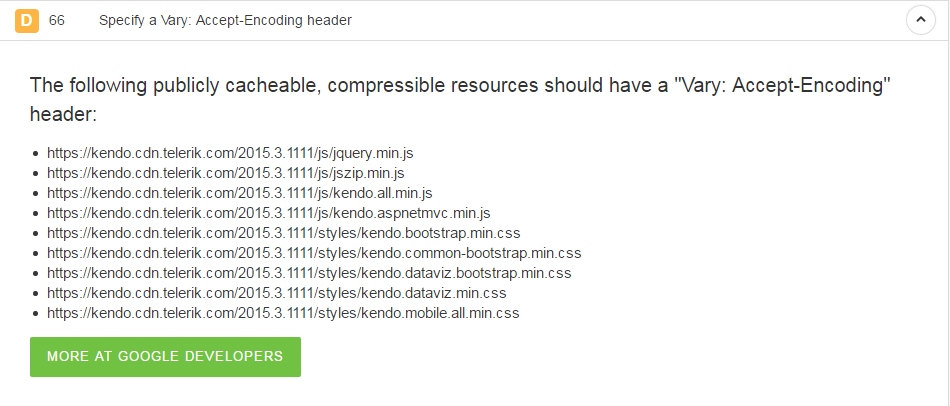Open the kendo.dataviz.bootstrap.min.css link
This screenshot has width=950, height=406.
309,273
